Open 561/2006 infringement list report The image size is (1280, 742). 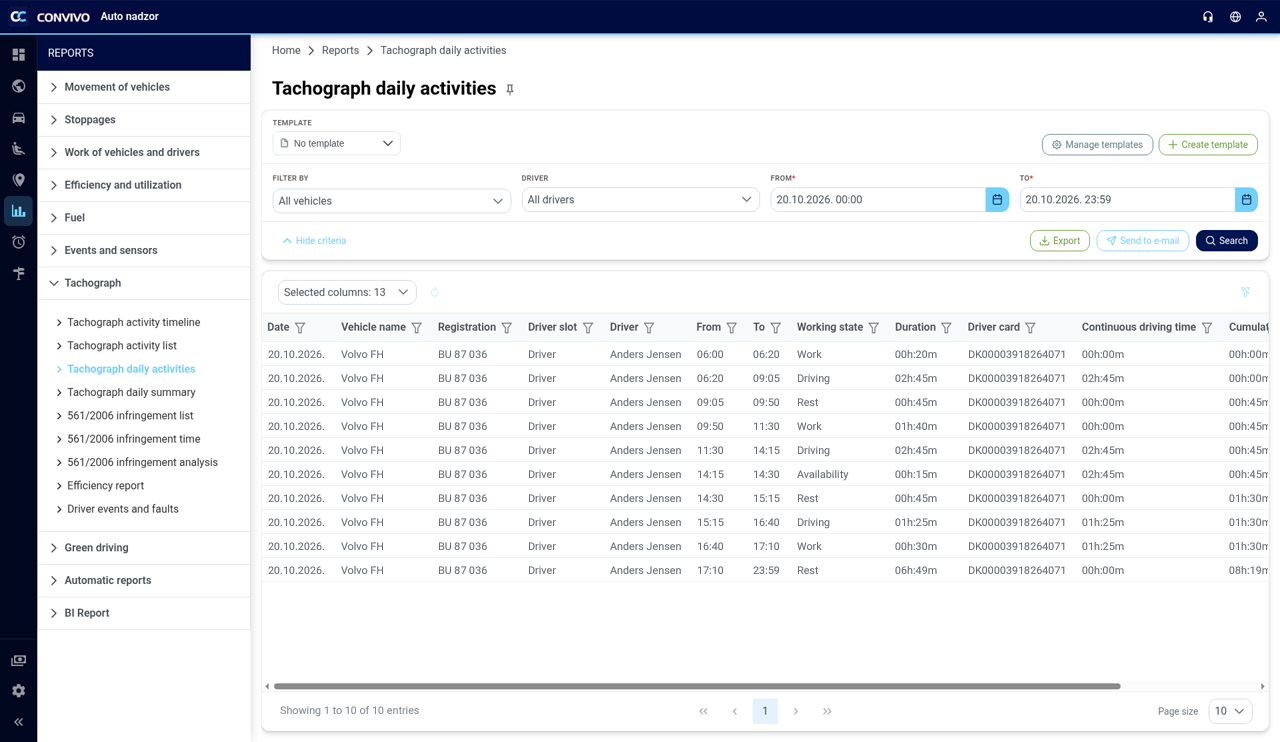click(x=130, y=416)
